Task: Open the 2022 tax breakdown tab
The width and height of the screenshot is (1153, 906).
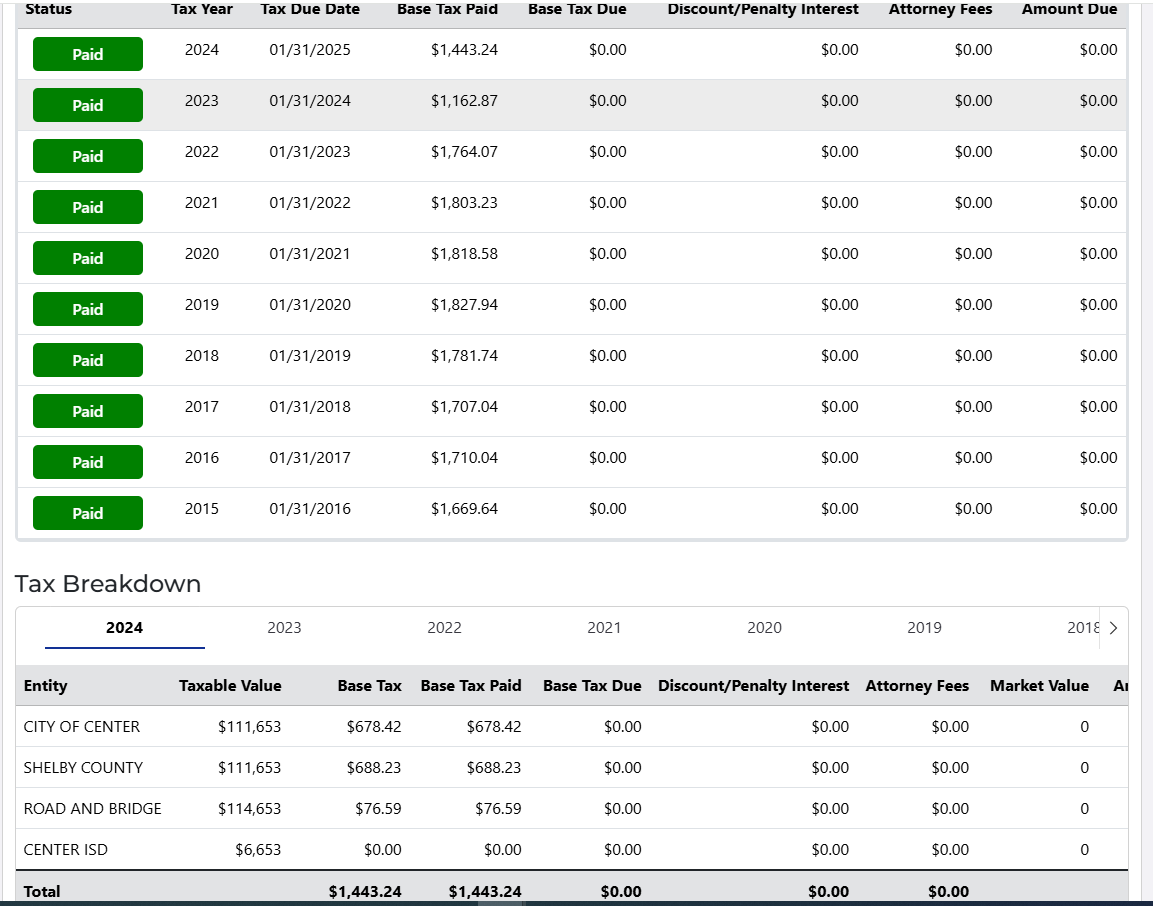Action: click(x=444, y=628)
